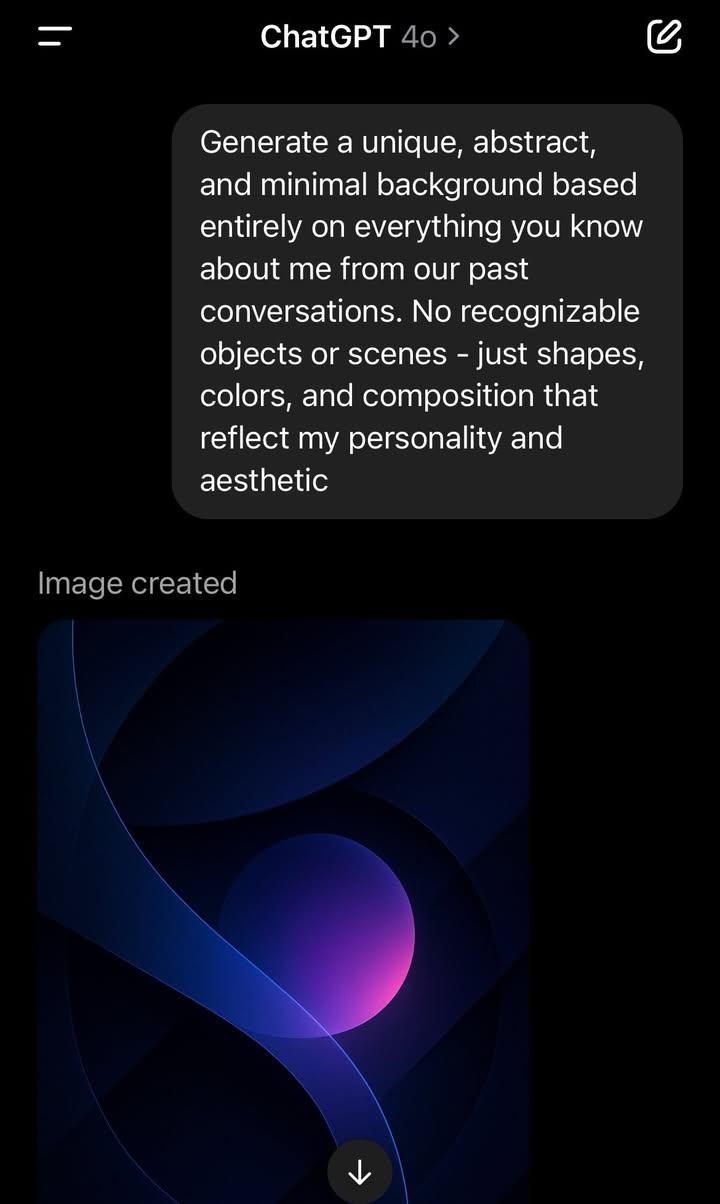Start a new chat with compose icon
The width and height of the screenshot is (720, 1204).
click(x=664, y=37)
